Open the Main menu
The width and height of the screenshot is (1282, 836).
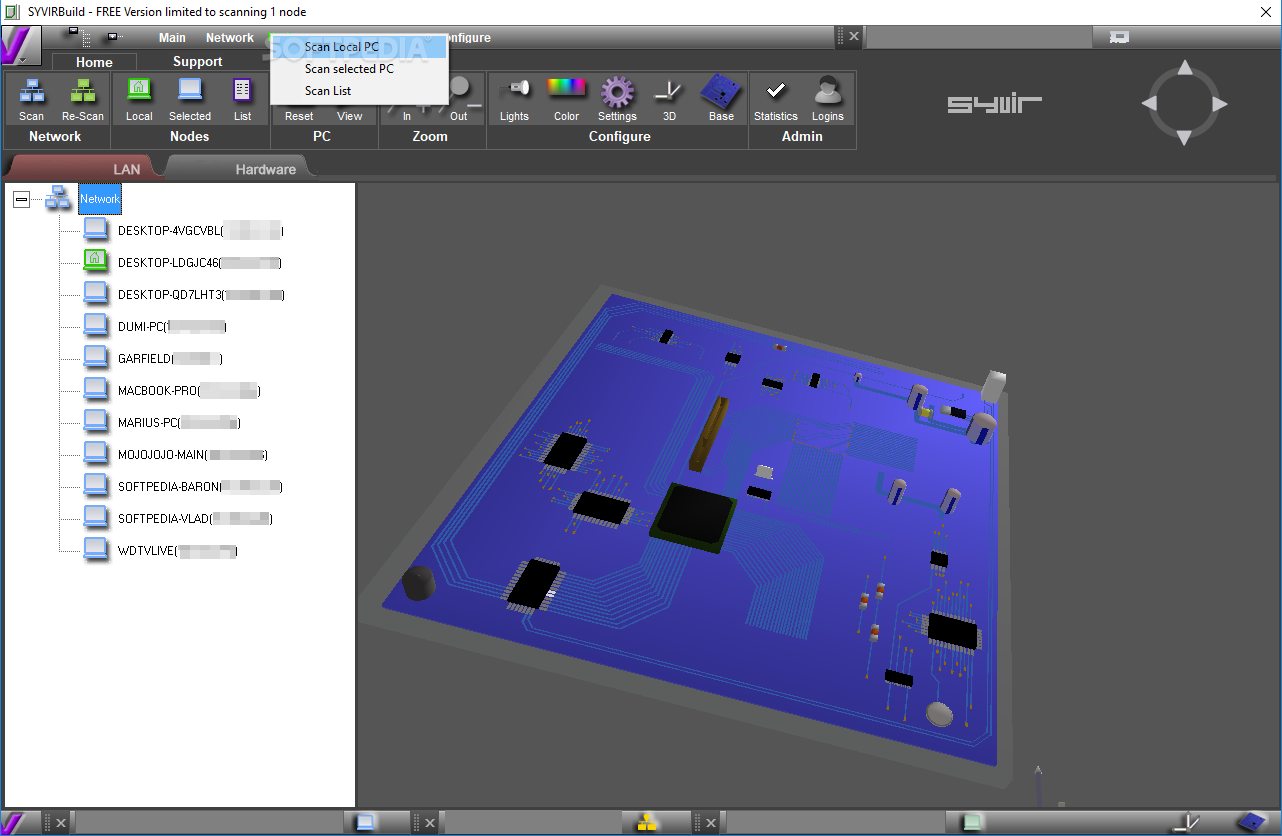pos(172,38)
